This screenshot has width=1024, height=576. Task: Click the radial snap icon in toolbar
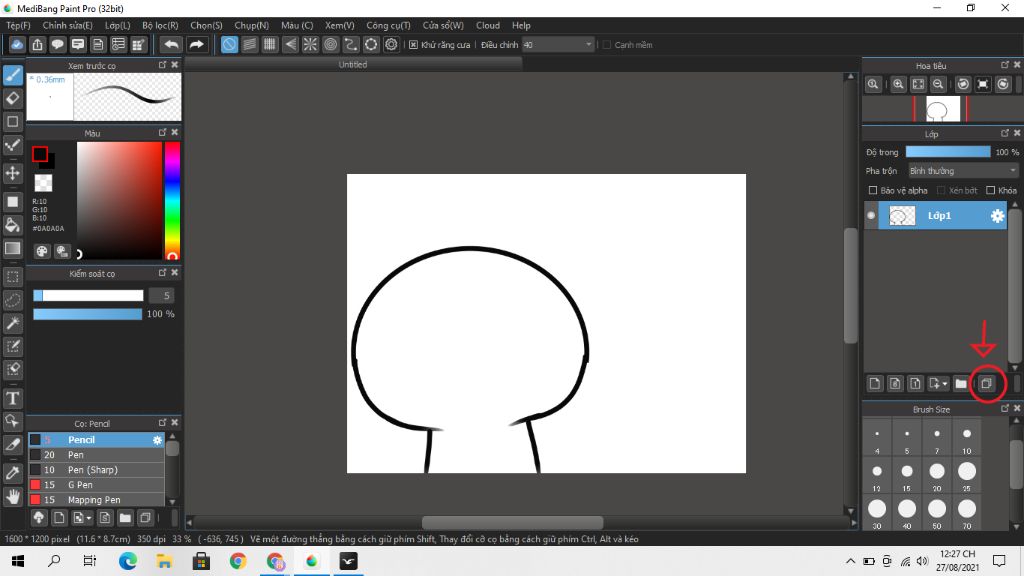click(x=310, y=45)
